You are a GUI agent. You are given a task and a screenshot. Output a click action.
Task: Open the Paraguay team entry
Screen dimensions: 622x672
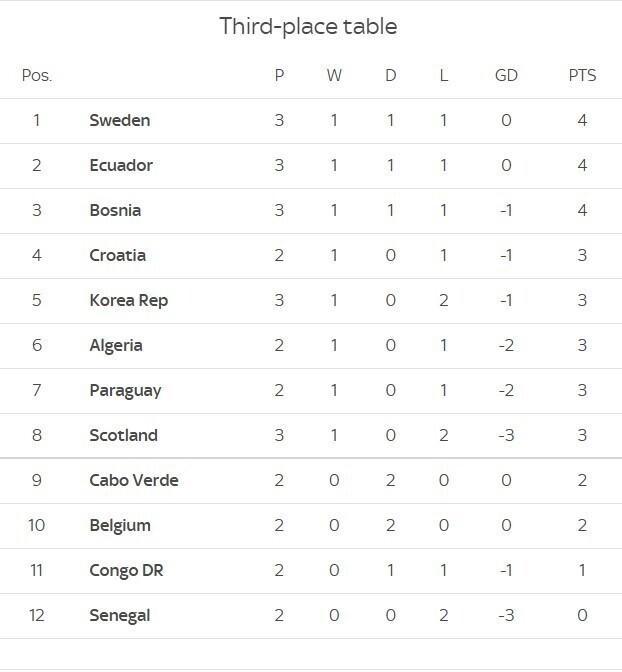point(125,390)
